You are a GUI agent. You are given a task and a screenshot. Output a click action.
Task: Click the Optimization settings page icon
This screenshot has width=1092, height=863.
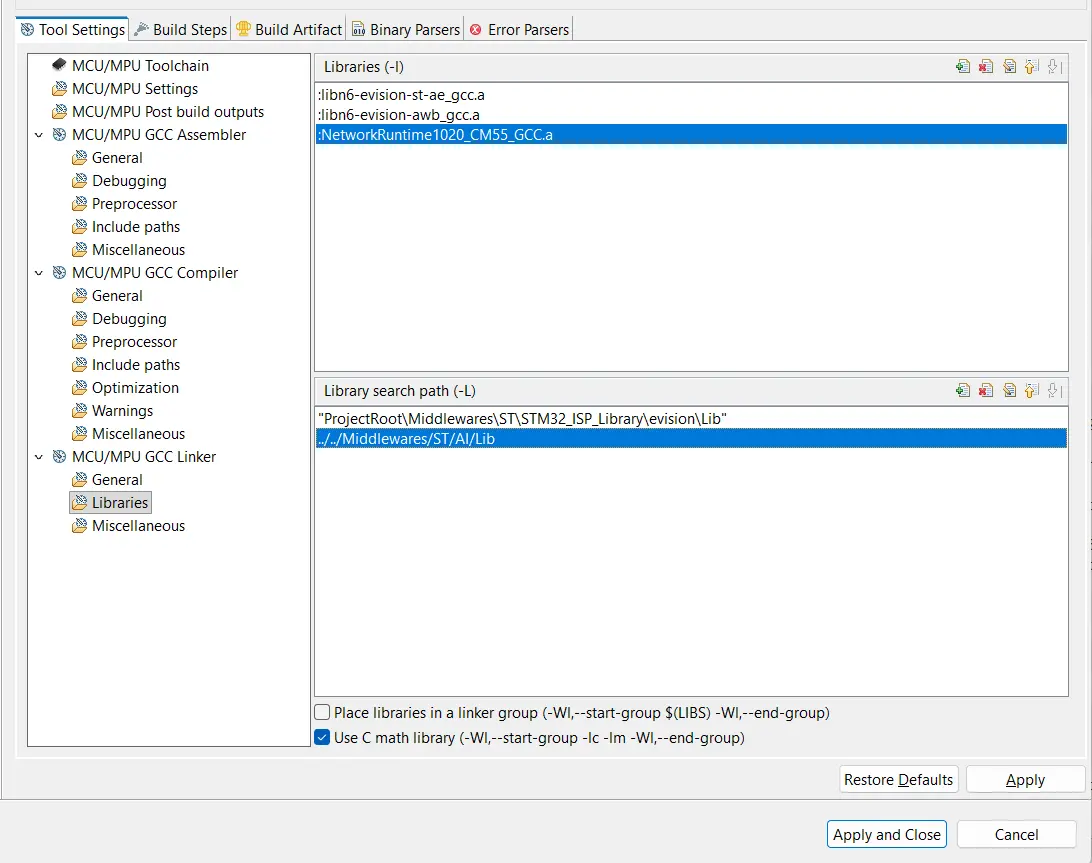(x=79, y=387)
